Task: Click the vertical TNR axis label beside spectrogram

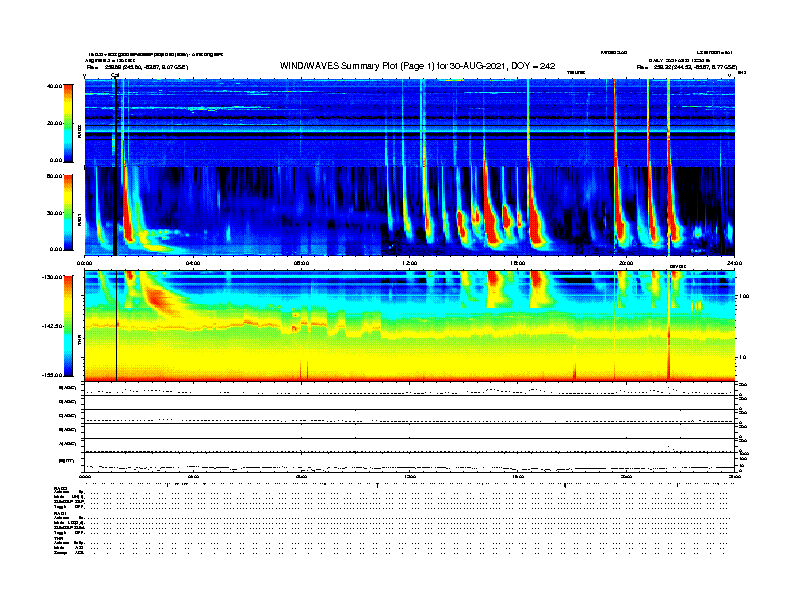Action: click(x=79, y=342)
